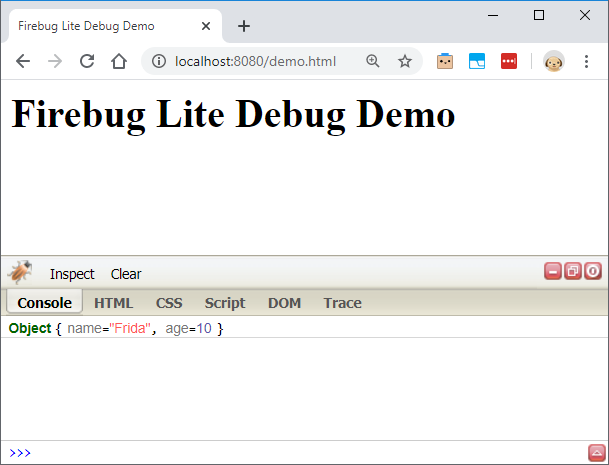The image size is (609, 465).
Task: Detach Firebug panel into popup window
Action: (x=573, y=271)
